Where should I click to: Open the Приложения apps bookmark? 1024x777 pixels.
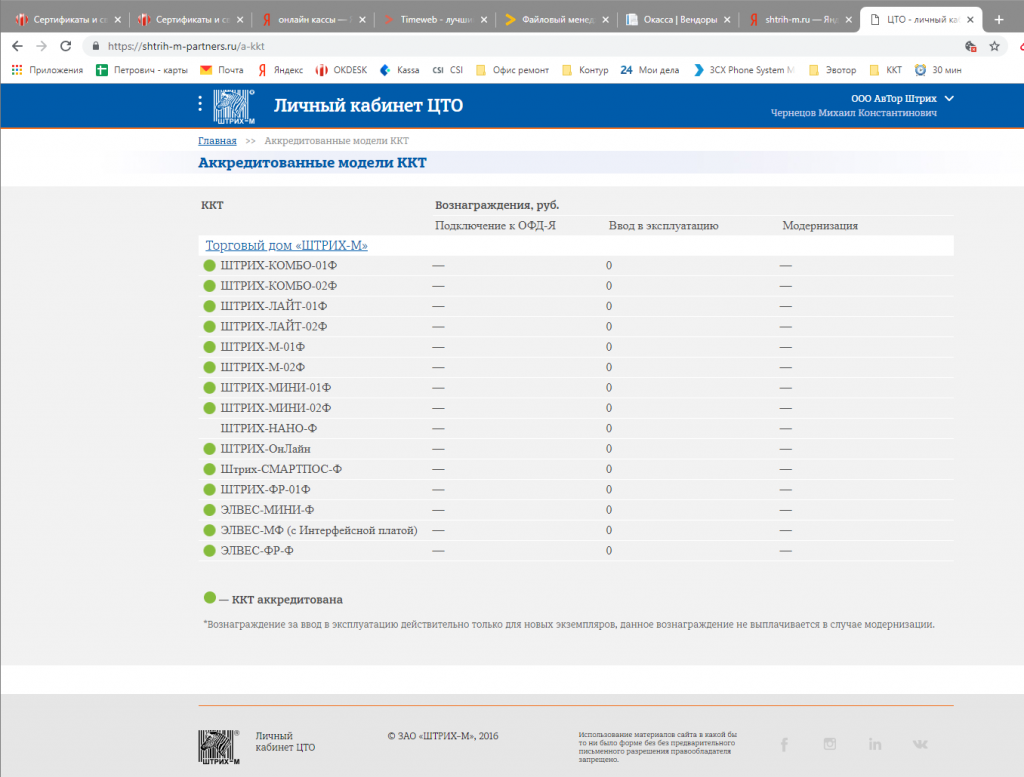coord(47,70)
